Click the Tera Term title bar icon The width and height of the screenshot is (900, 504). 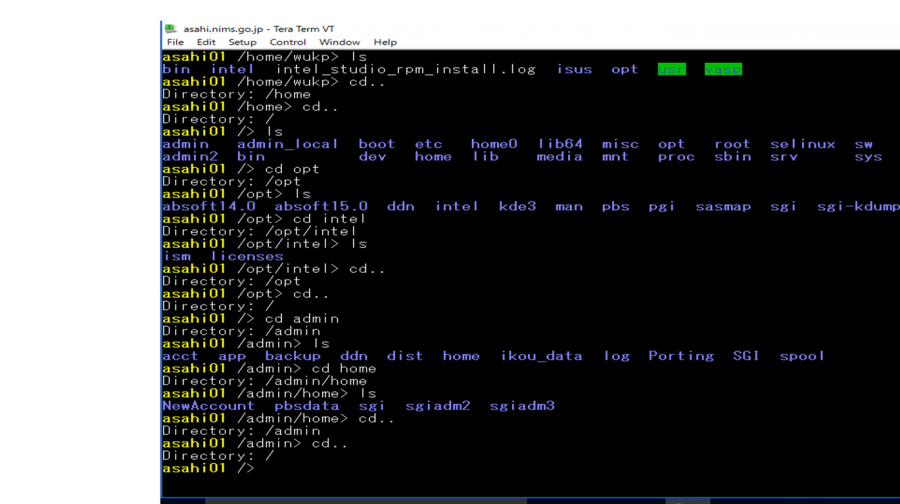170,29
